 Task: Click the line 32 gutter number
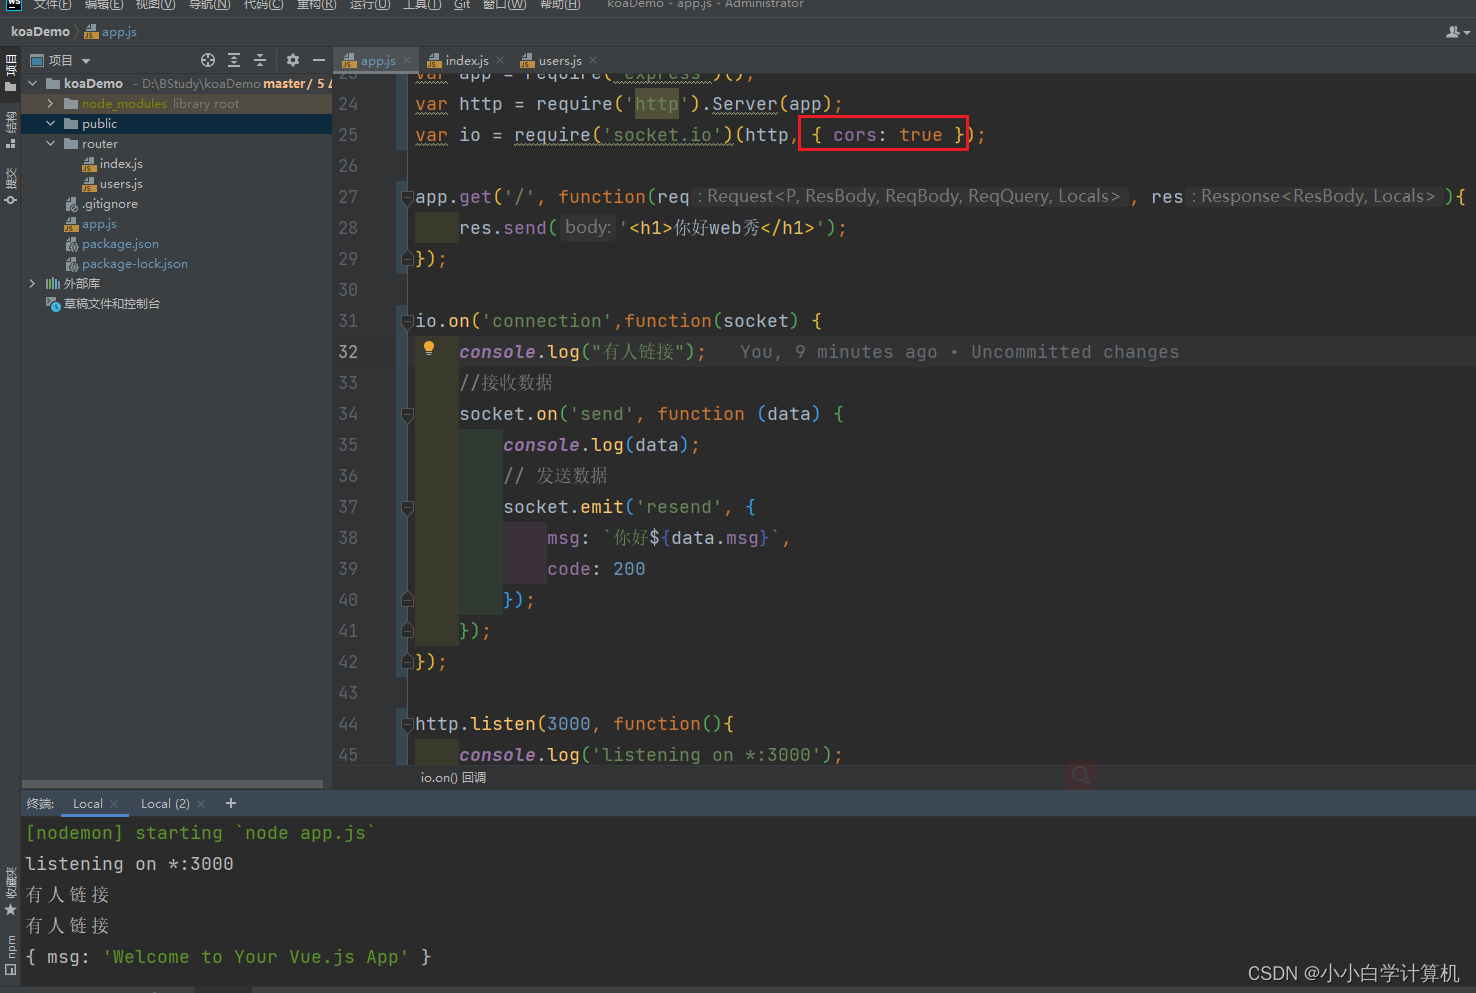click(348, 352)
